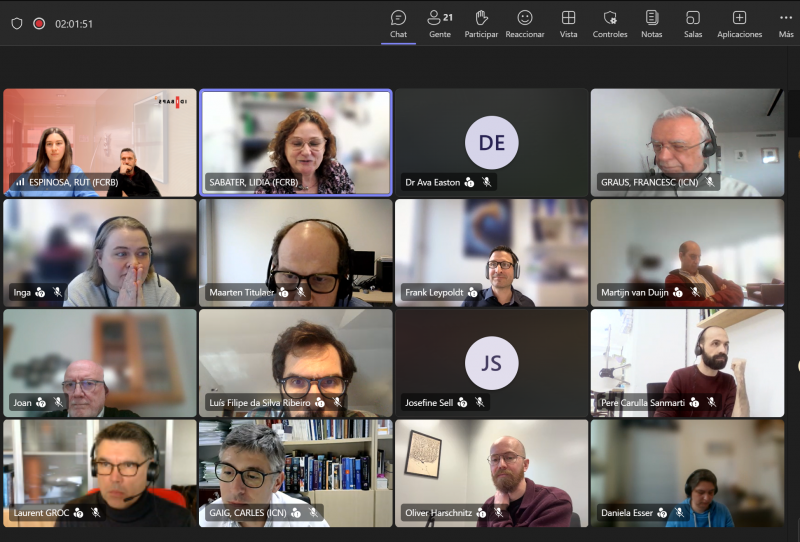
Task: Click Martijn van Duijn muted mic icon
Action: 695,292
